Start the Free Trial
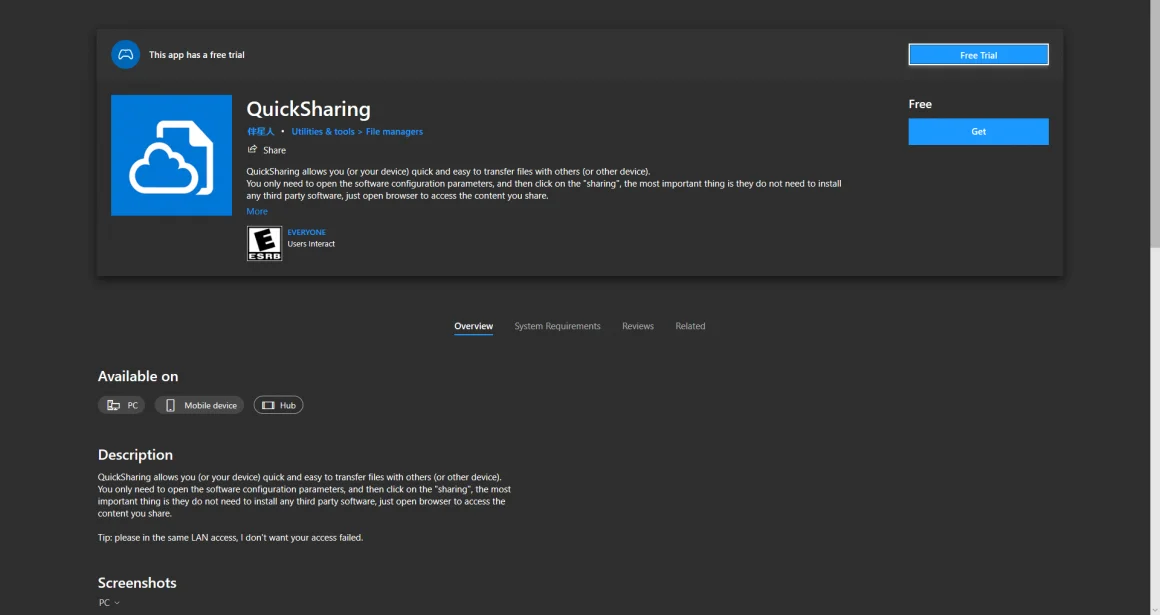 click(978, 55)
